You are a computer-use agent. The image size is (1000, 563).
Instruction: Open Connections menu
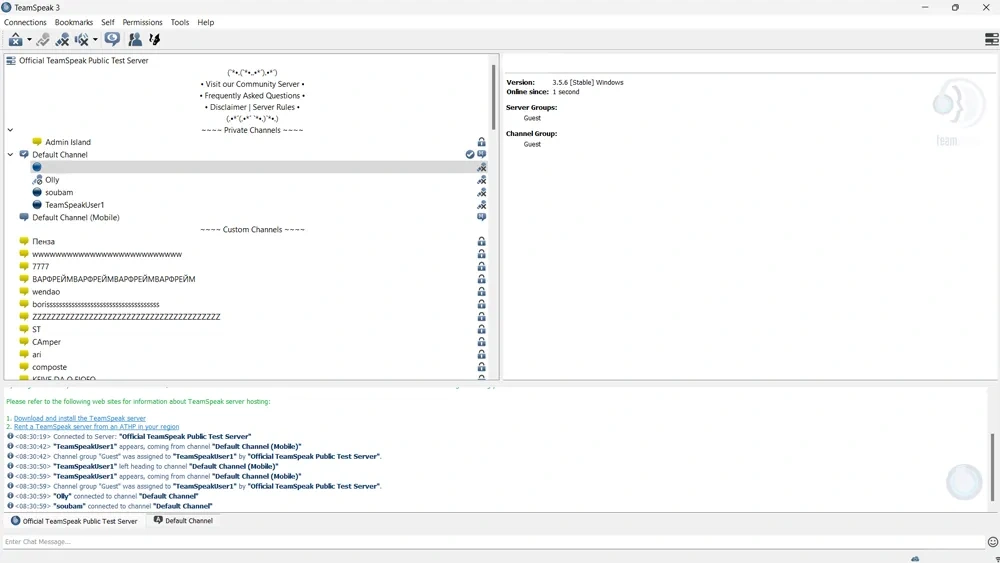pos(25,22)
